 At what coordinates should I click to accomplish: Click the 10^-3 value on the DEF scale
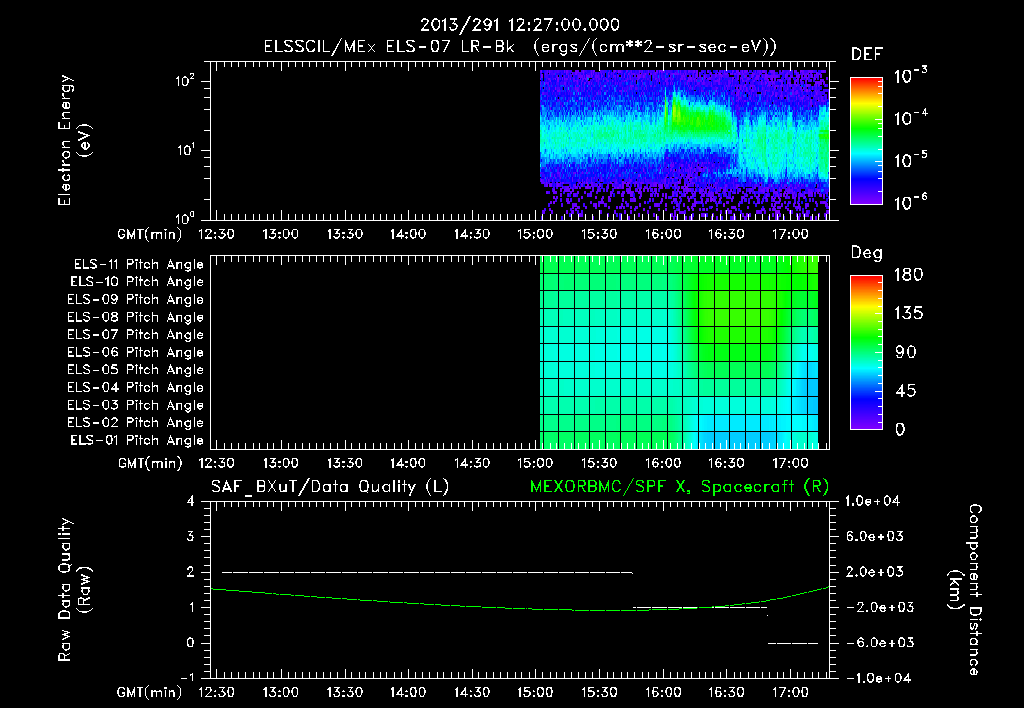click(x=910, y=75)
